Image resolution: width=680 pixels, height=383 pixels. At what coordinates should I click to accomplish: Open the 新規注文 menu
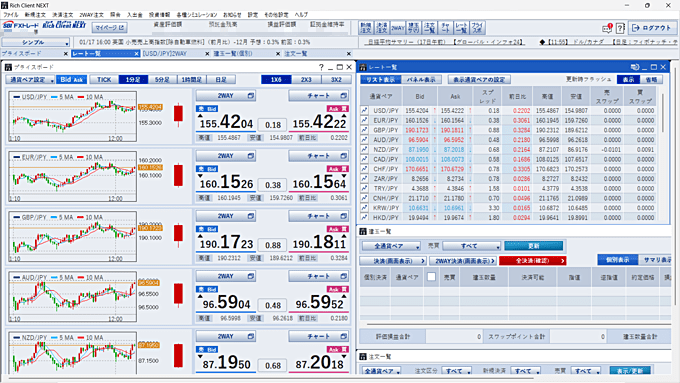tap(35, 15)
